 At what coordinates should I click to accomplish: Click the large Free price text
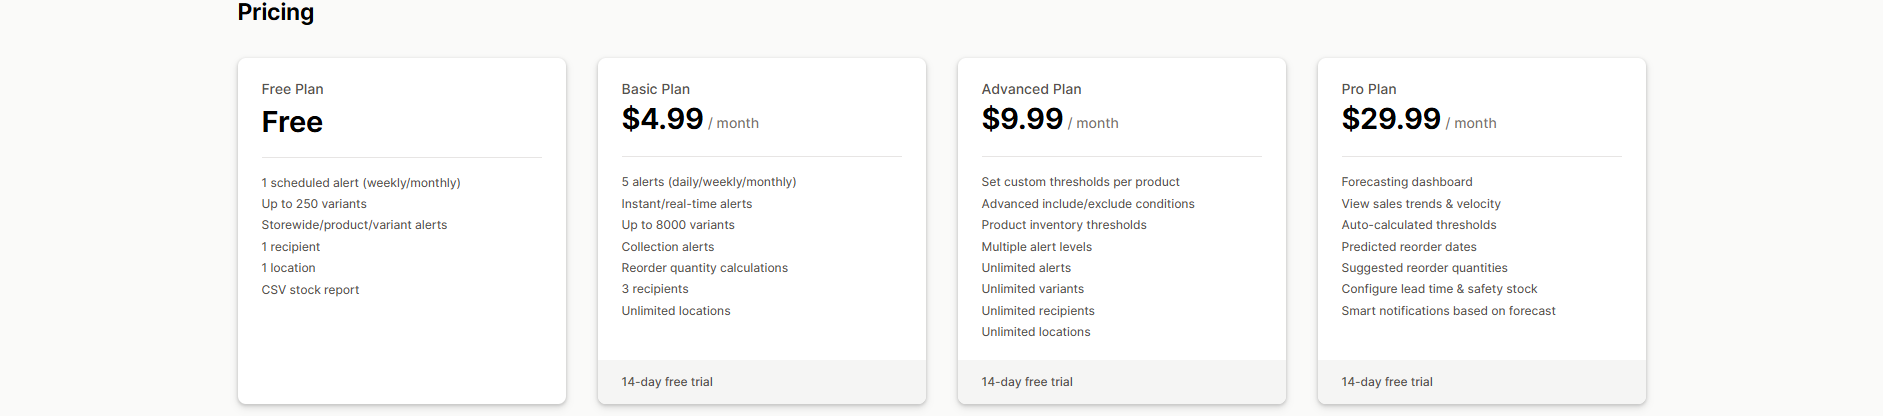click(x=292, y=122)
